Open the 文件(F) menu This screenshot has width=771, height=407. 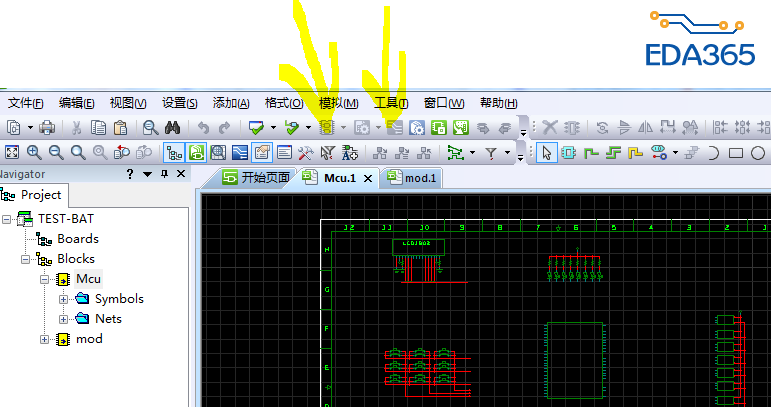click(x=26, y=103)
